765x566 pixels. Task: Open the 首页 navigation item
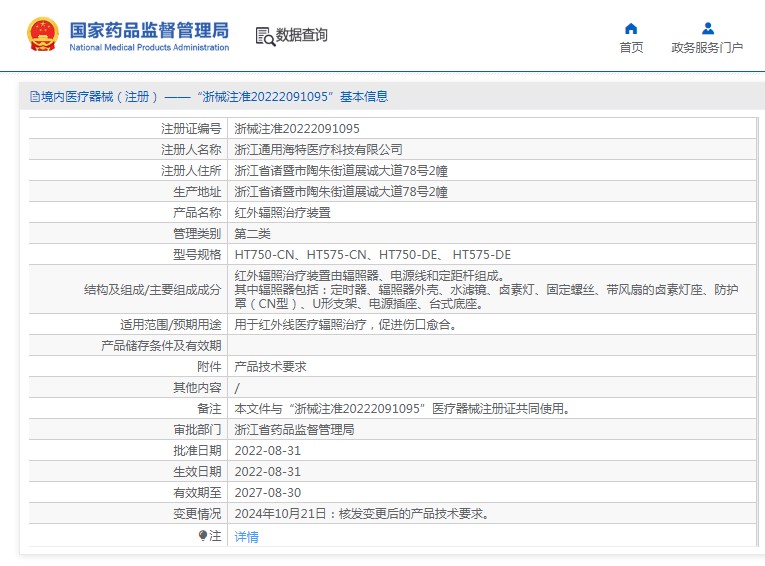click(x=631, y=47)
